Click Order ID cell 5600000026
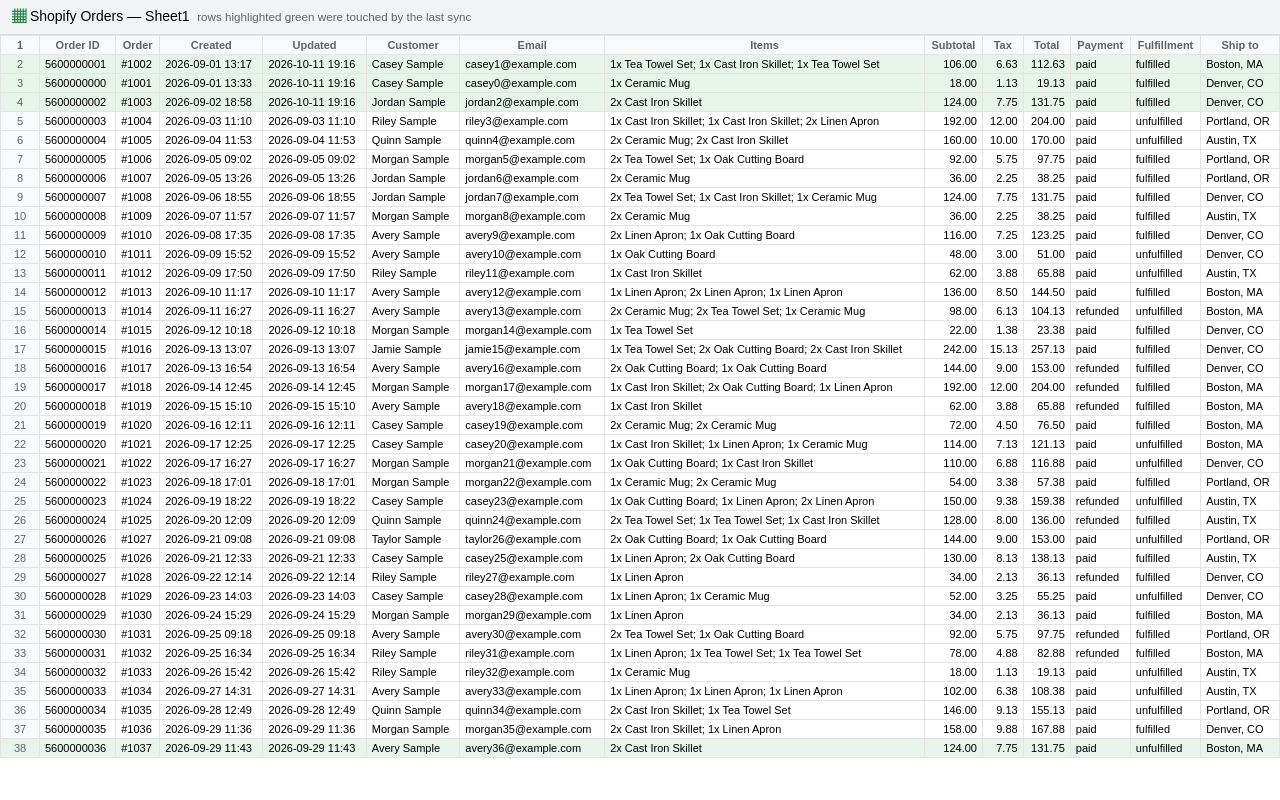1280x800 pixels. pyautogui.click(x=77, y=539)
